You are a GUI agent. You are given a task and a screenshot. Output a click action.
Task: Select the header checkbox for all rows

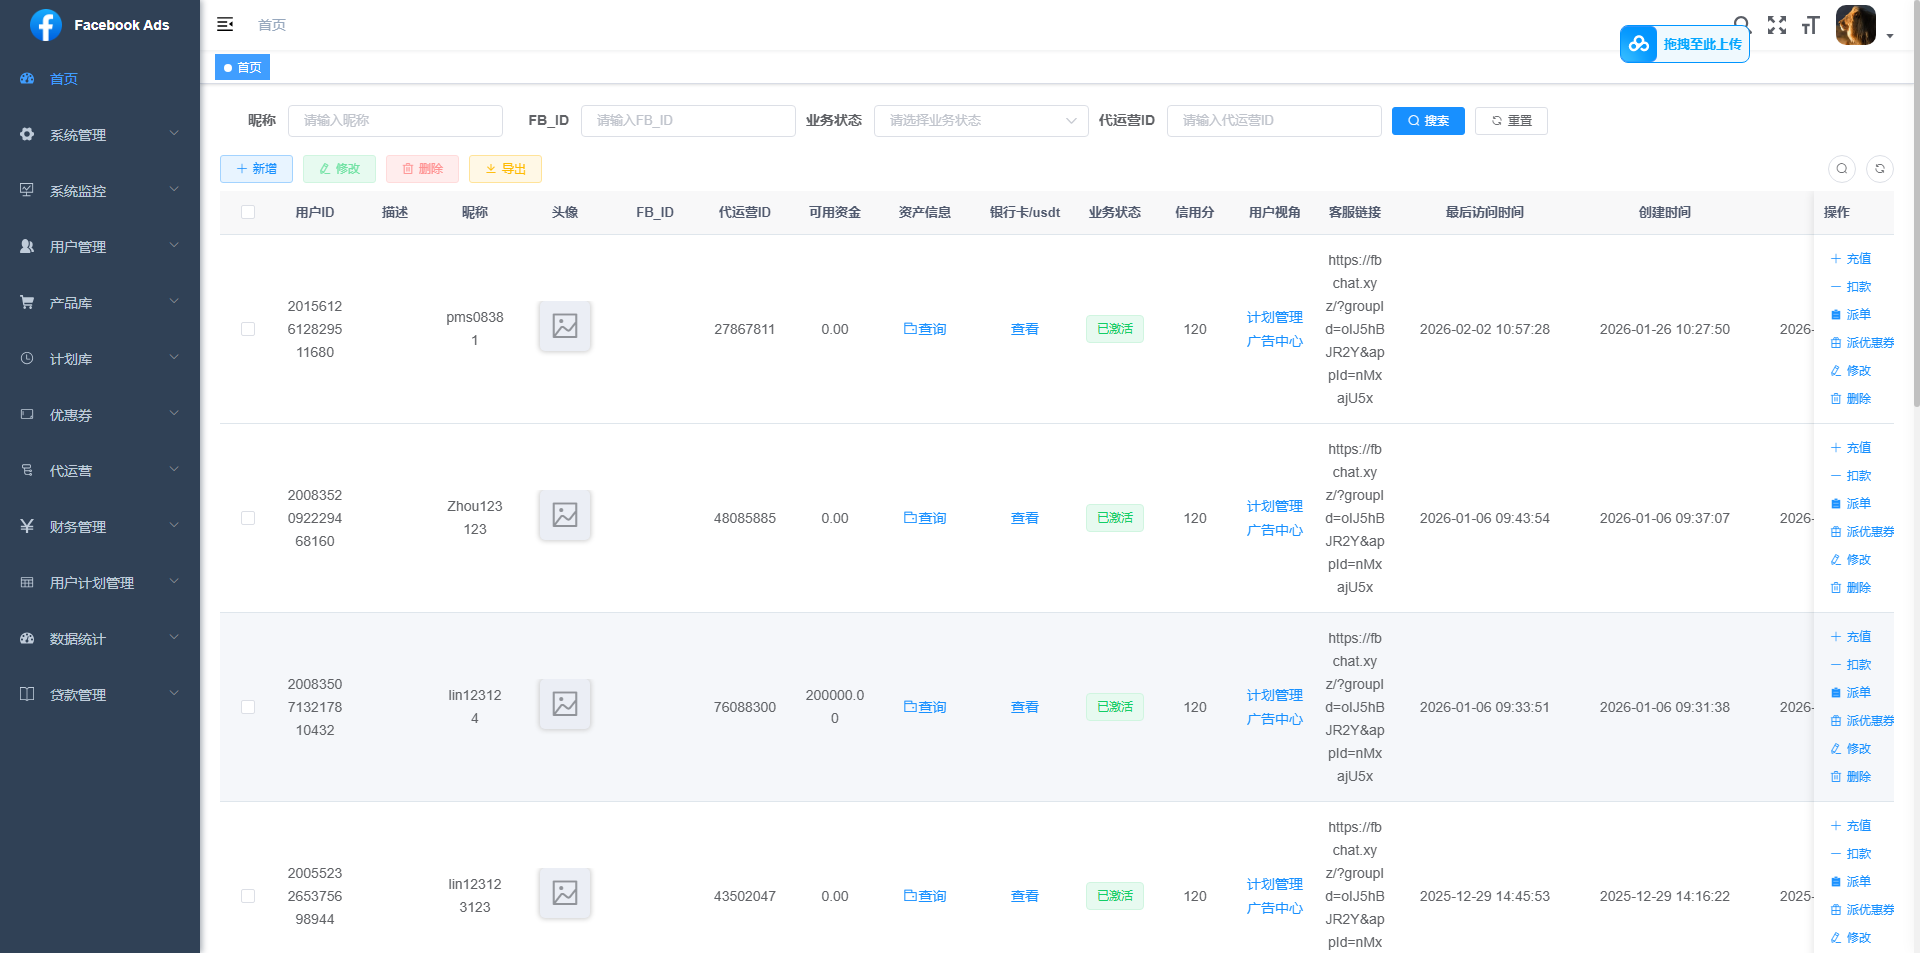248,212
